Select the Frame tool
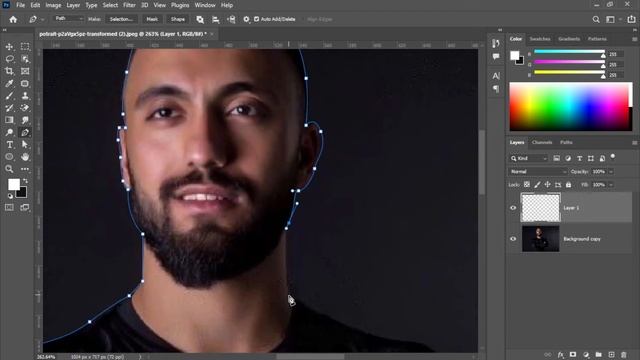The width and height of the screenshot is (640, 360). pyautogui.click(x=25, y=71)
